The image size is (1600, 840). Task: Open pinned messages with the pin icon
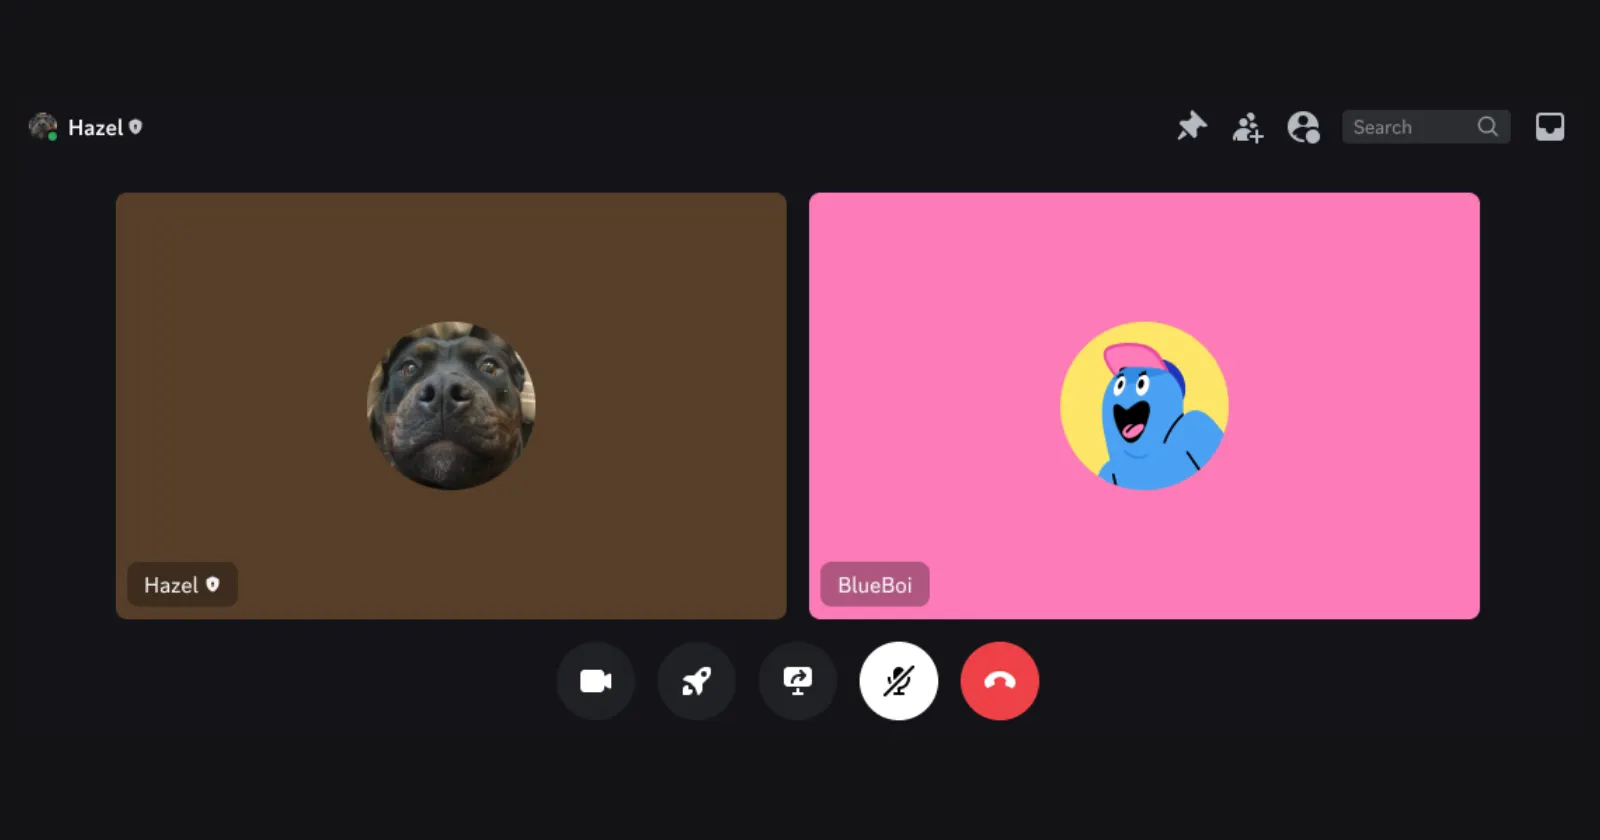[x=1191, y=127]
